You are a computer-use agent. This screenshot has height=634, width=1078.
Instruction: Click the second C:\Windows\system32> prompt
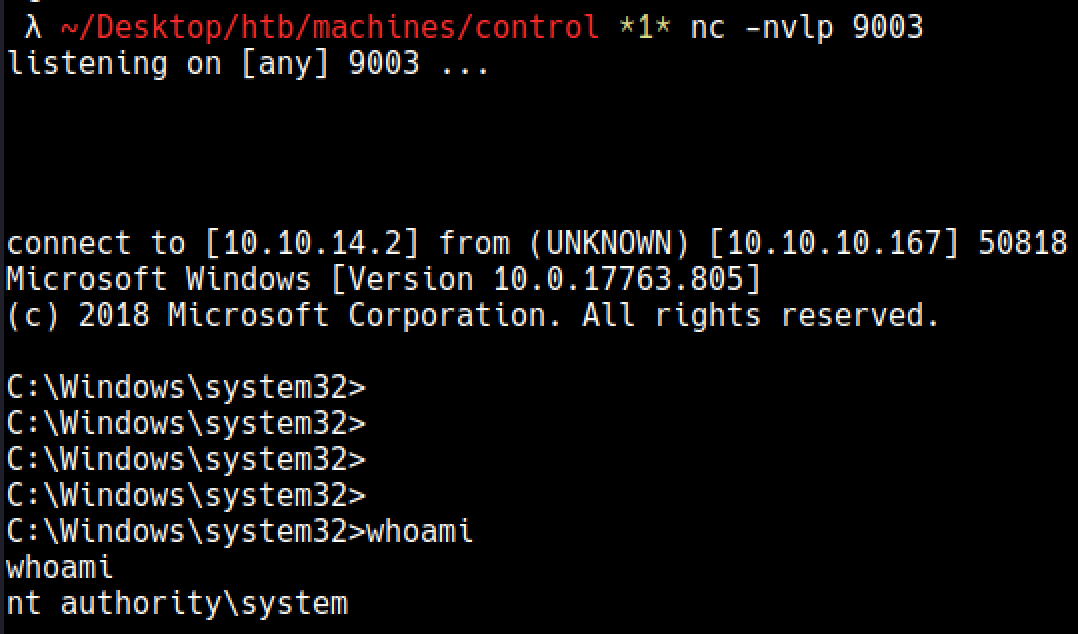click(x=186, y=423)
